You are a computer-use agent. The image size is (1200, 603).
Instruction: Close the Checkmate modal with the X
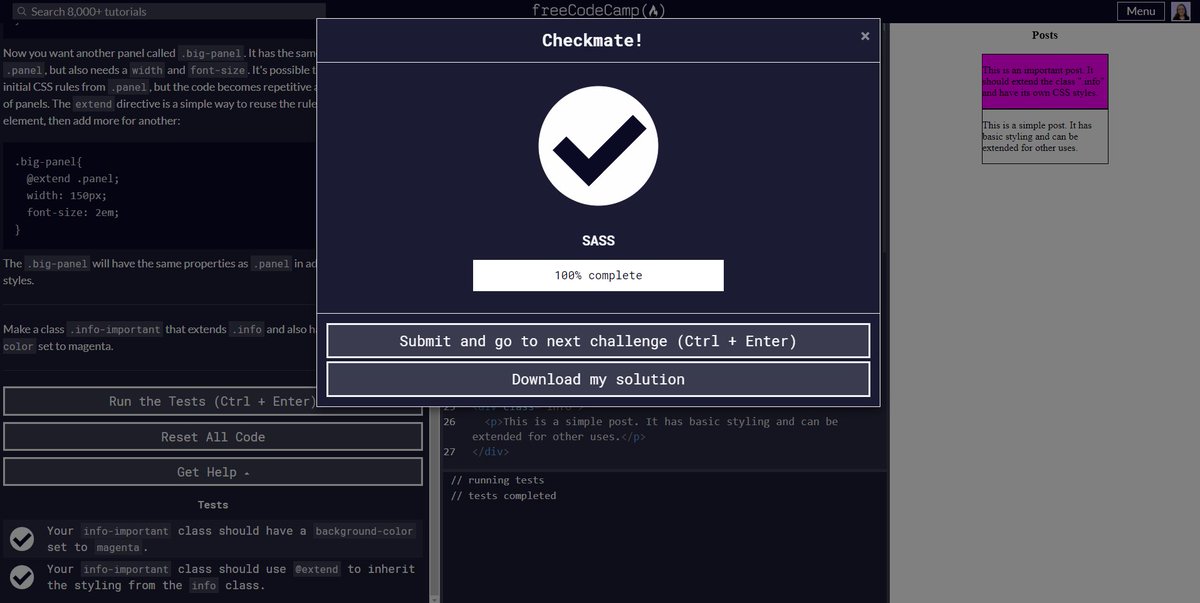coord(865,36)
